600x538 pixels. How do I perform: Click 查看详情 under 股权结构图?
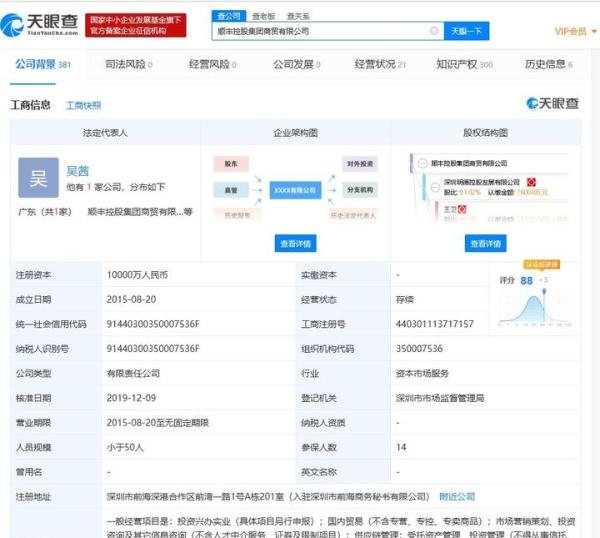tap(486, 243)
